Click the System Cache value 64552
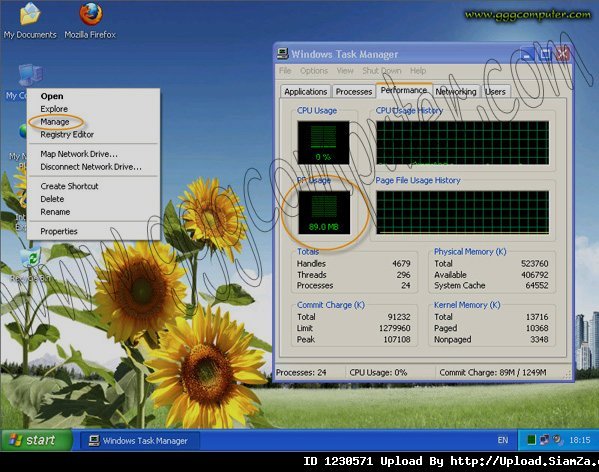This screenshot has width=599, height=472. click(537, 285)
